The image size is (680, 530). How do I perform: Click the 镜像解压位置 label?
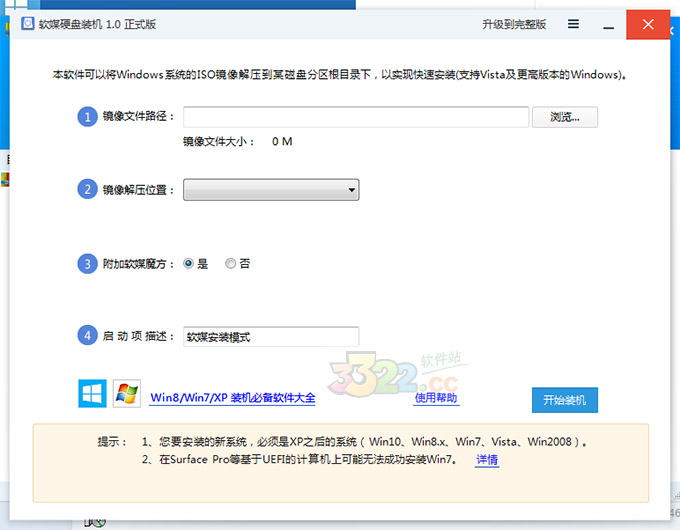tap(138, 190)
